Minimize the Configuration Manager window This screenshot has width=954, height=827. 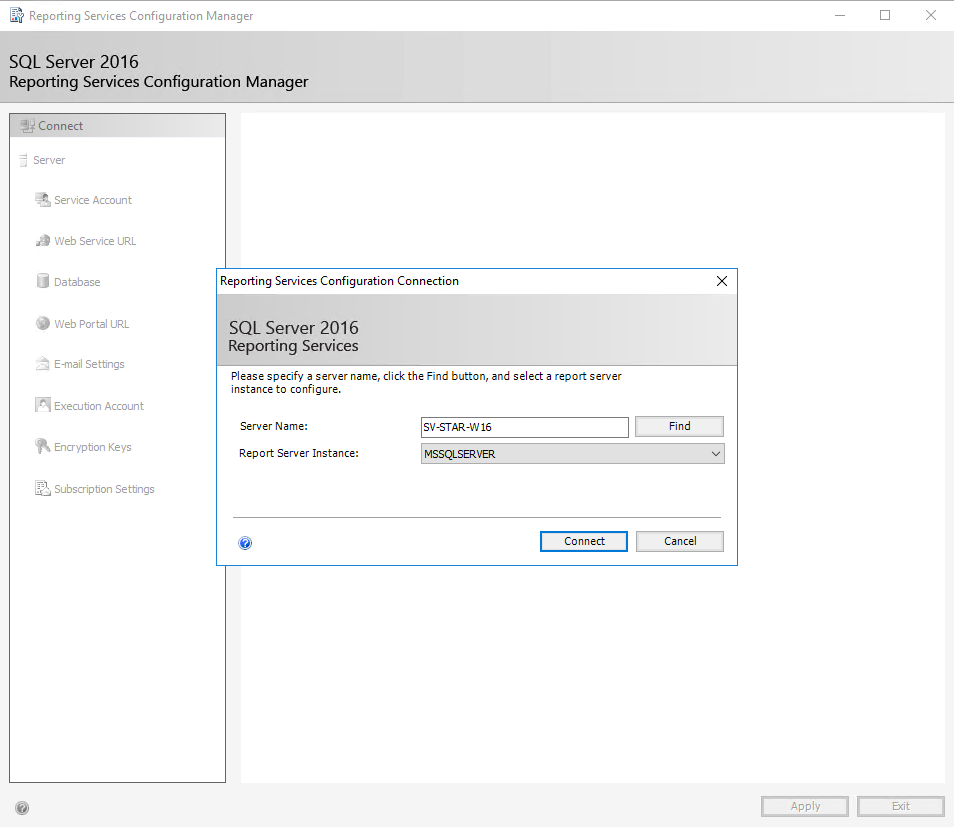pos(840,15)
